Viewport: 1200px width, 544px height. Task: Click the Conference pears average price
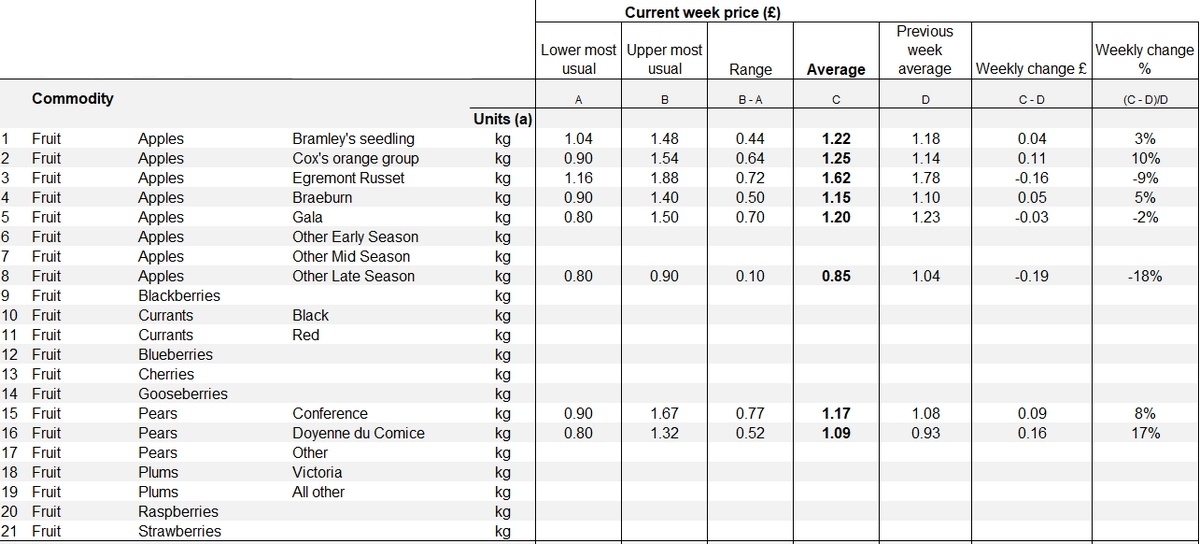[x=835, y=413]
